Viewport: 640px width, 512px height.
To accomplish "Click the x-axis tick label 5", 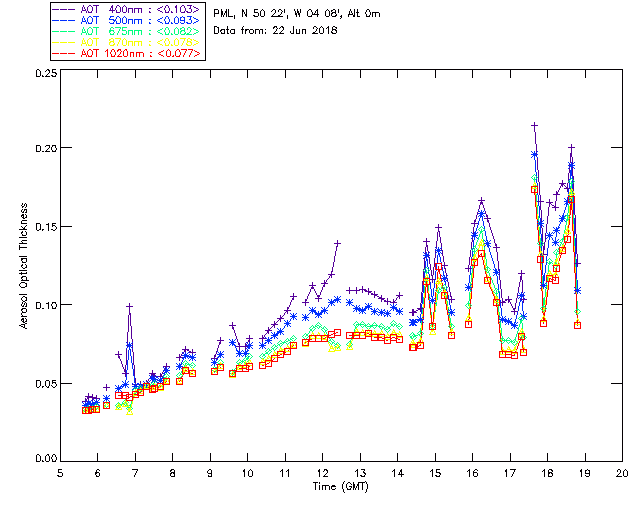I will (60, 473).
